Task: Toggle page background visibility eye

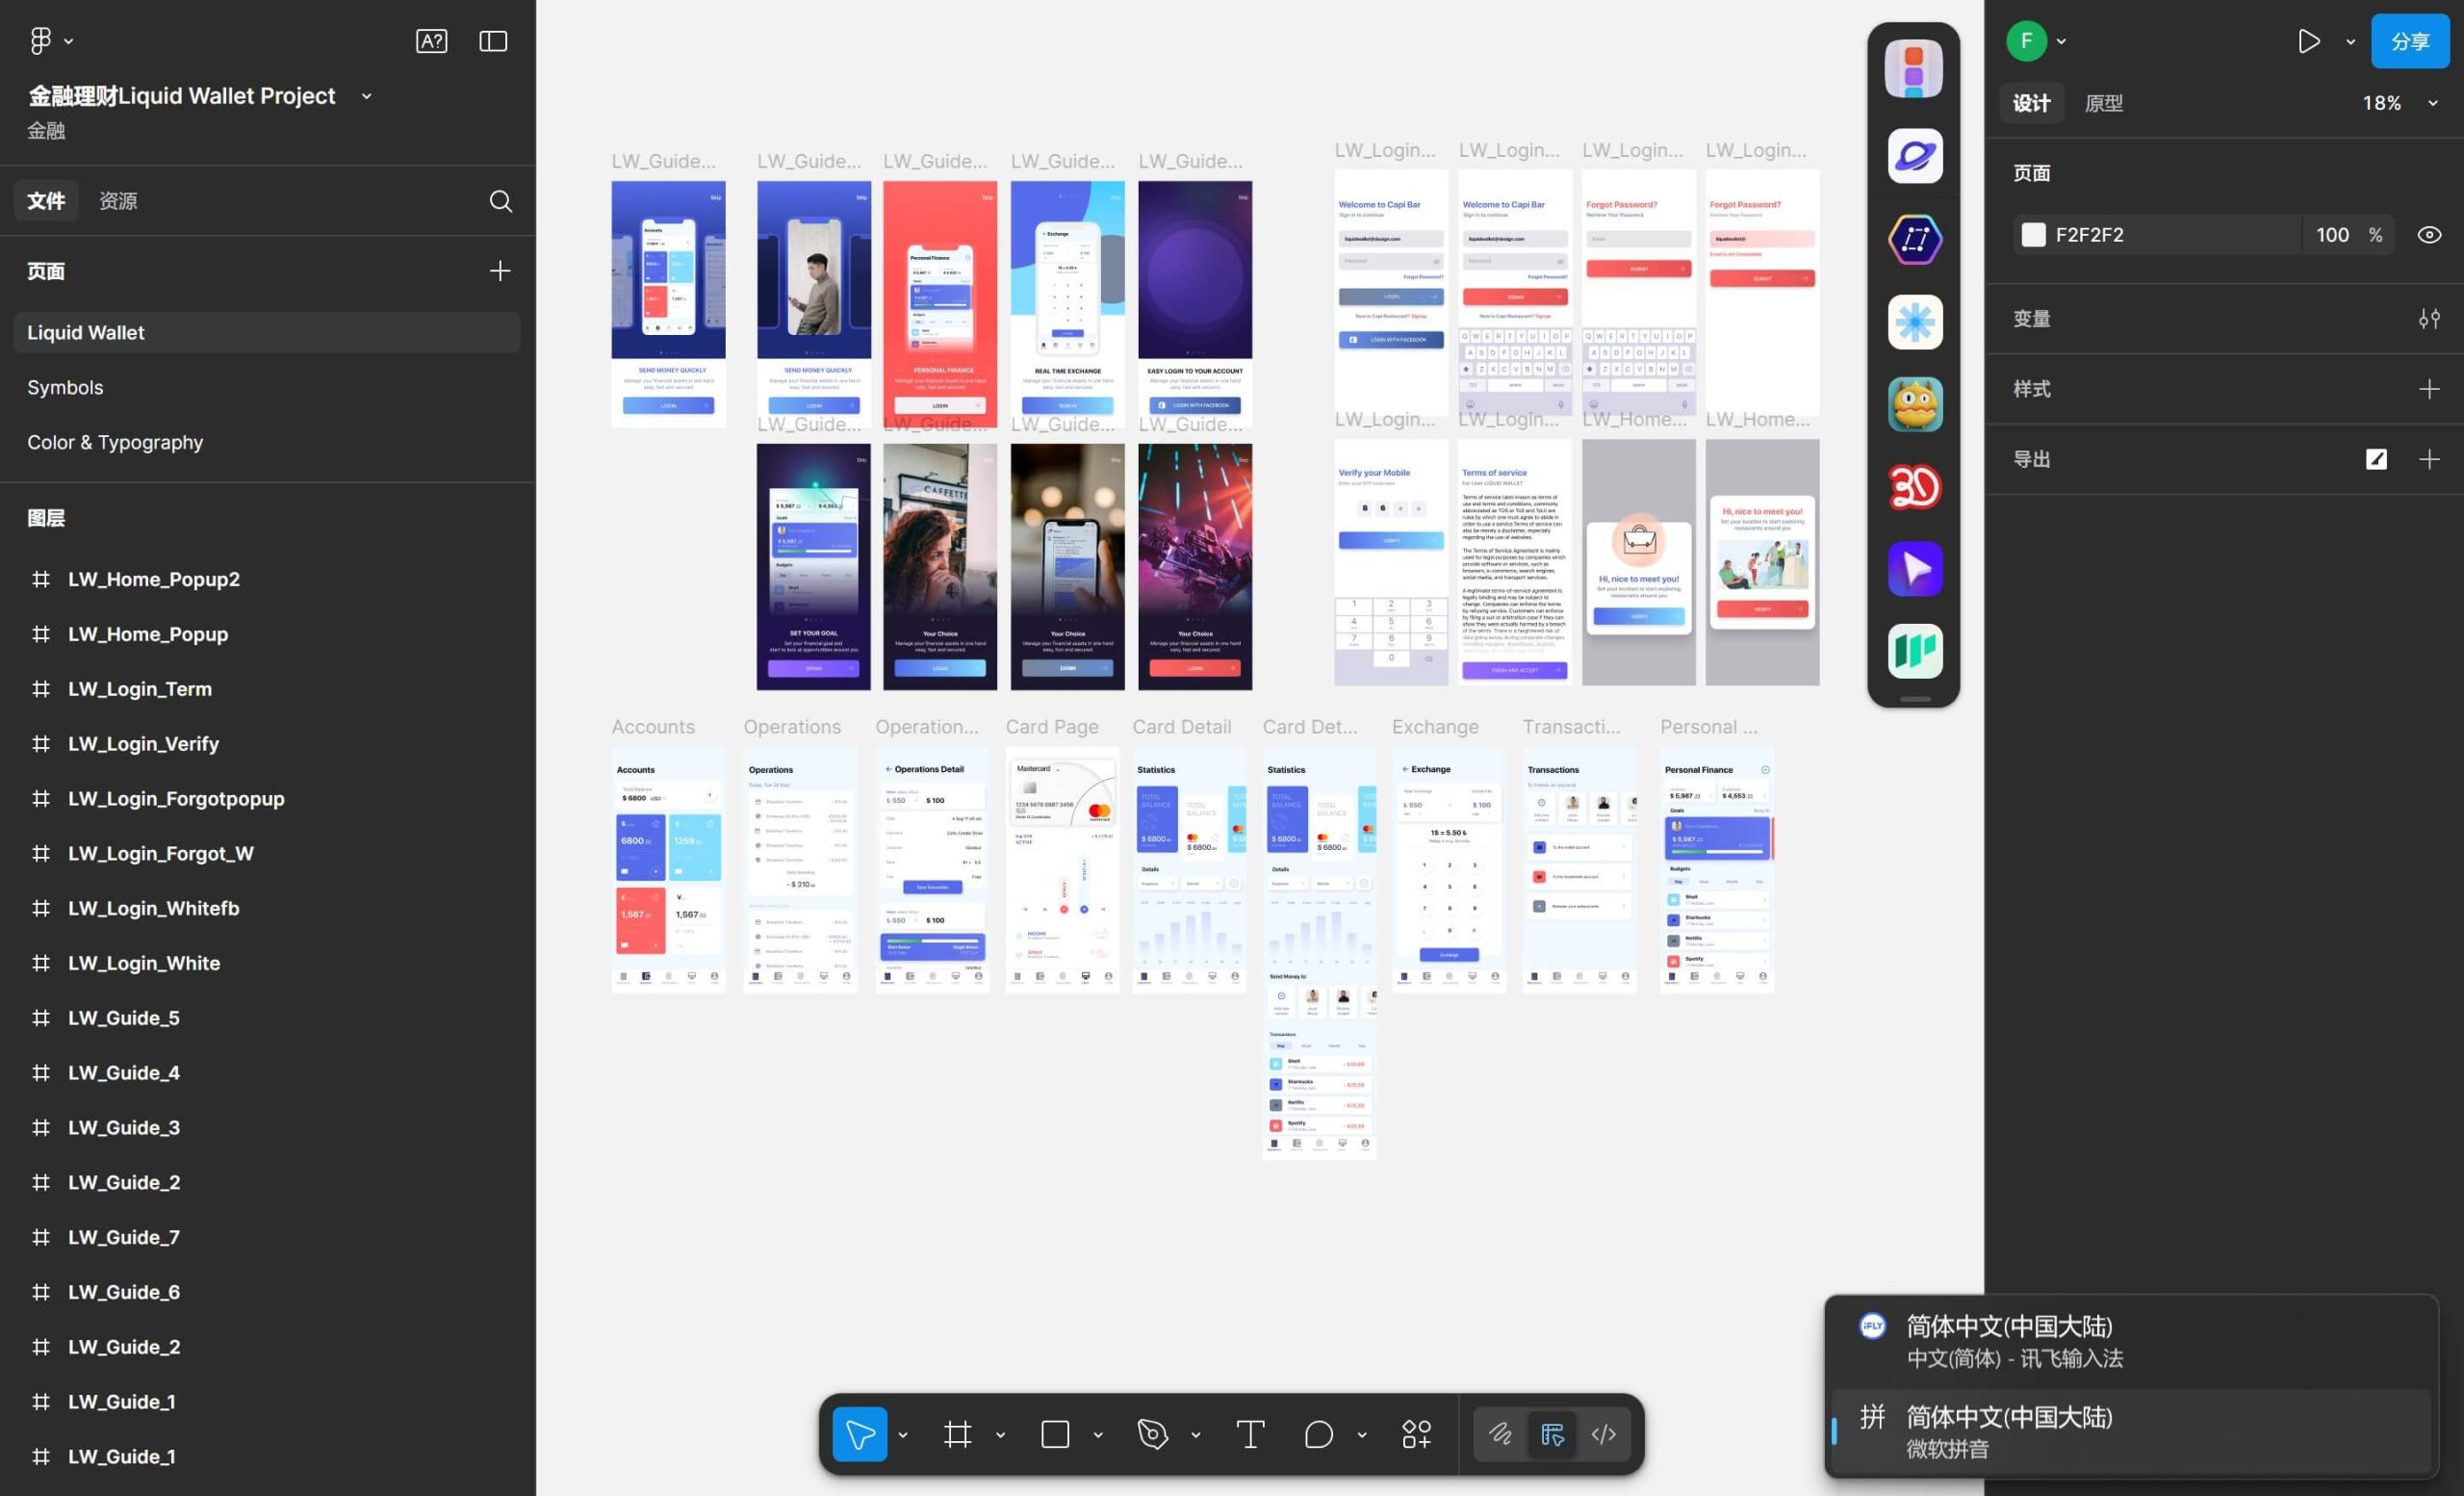Action: (2429, 235)
